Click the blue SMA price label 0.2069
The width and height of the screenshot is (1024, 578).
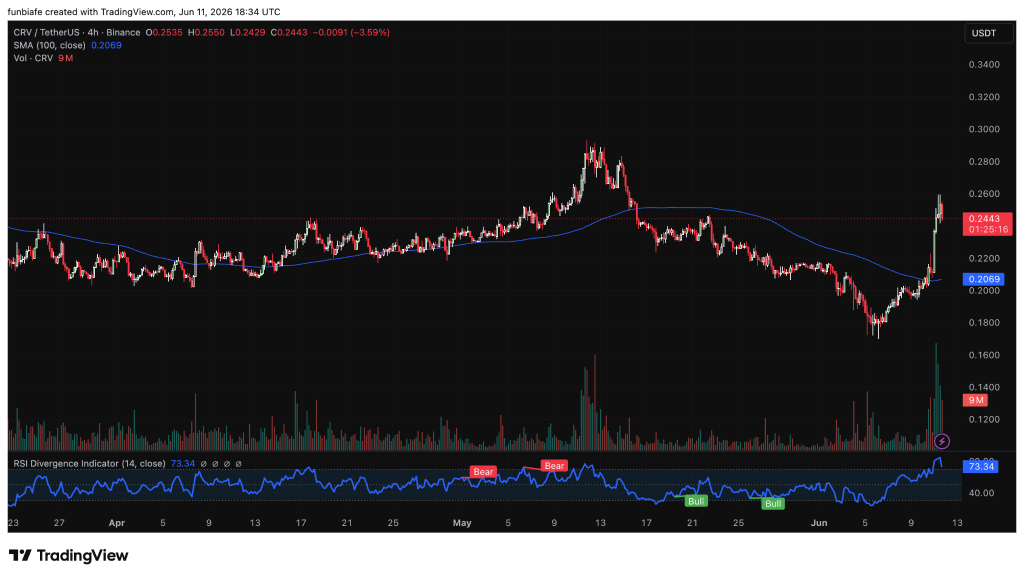tap(984, 279)
